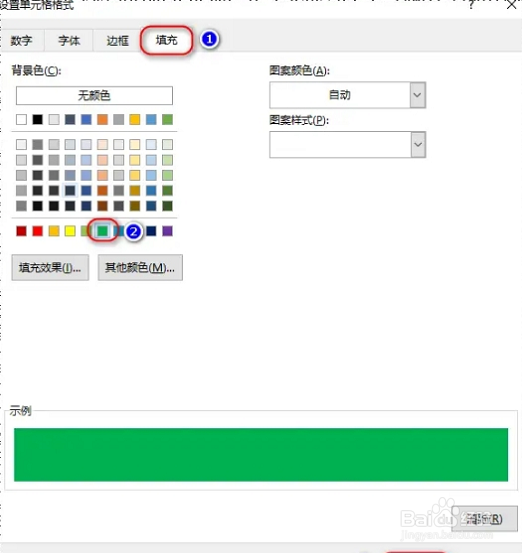
Task: Choose the darkest orange brown shade swatch
Action: click(x=103, y=206)
